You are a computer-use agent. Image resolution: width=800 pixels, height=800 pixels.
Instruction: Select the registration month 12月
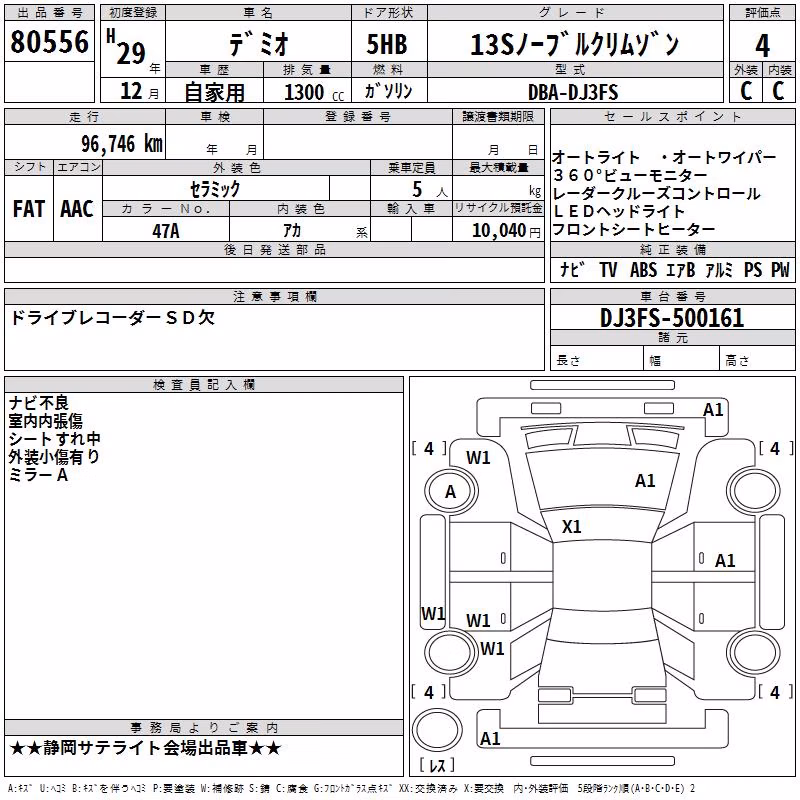140,91
